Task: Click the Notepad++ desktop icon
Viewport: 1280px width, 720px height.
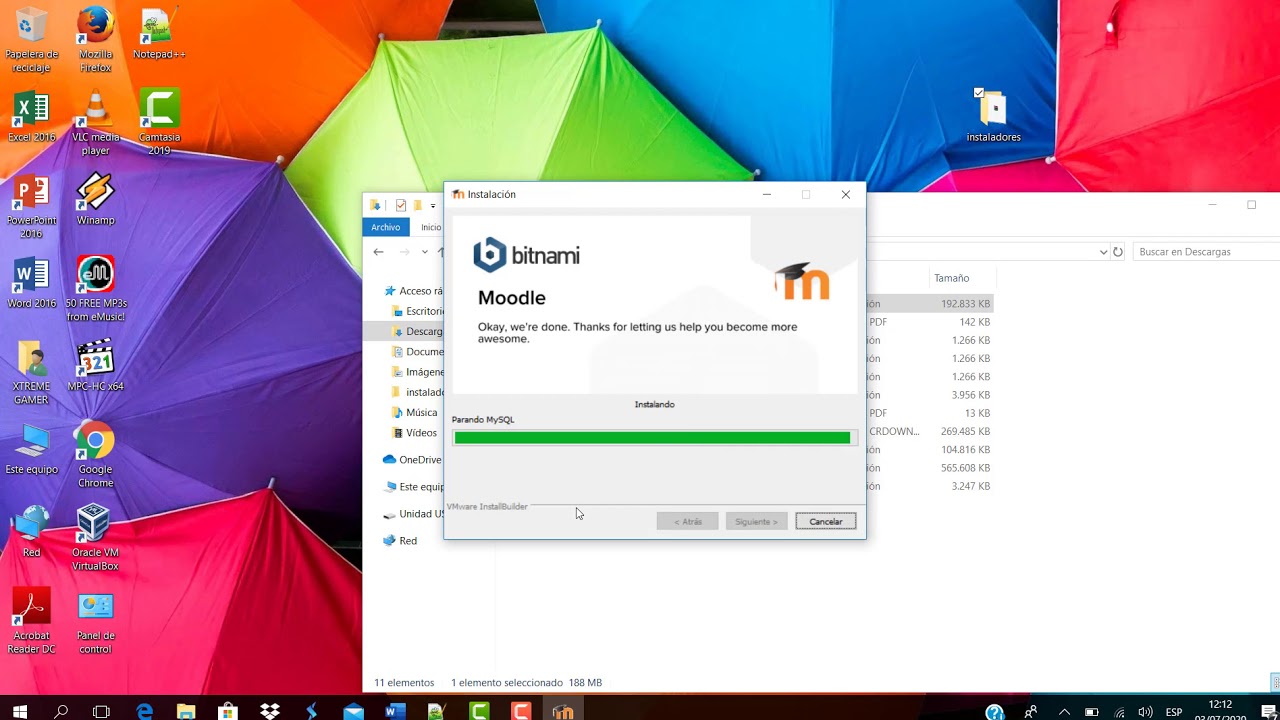Action: point(159,35)
